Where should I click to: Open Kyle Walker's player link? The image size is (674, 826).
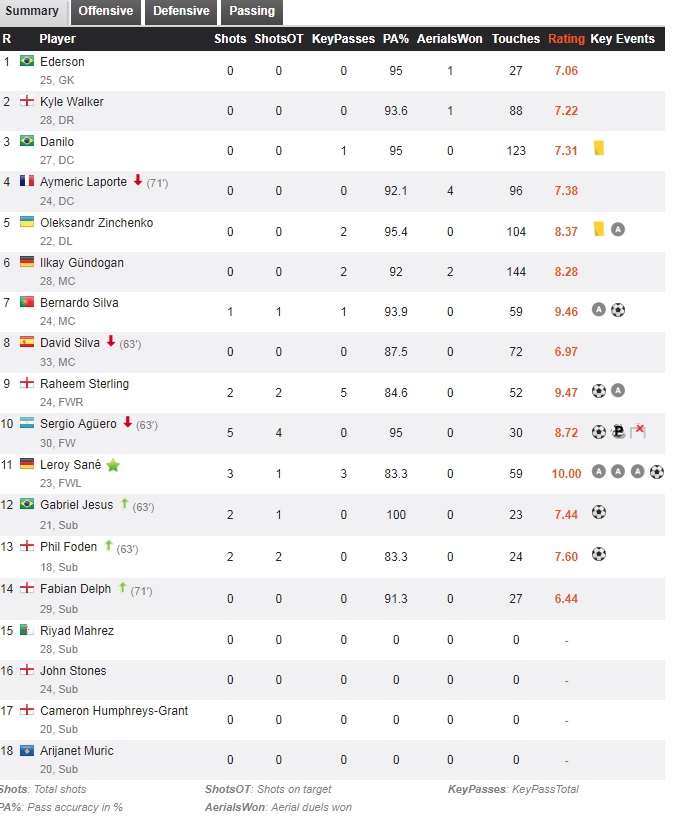coord(72,102)
